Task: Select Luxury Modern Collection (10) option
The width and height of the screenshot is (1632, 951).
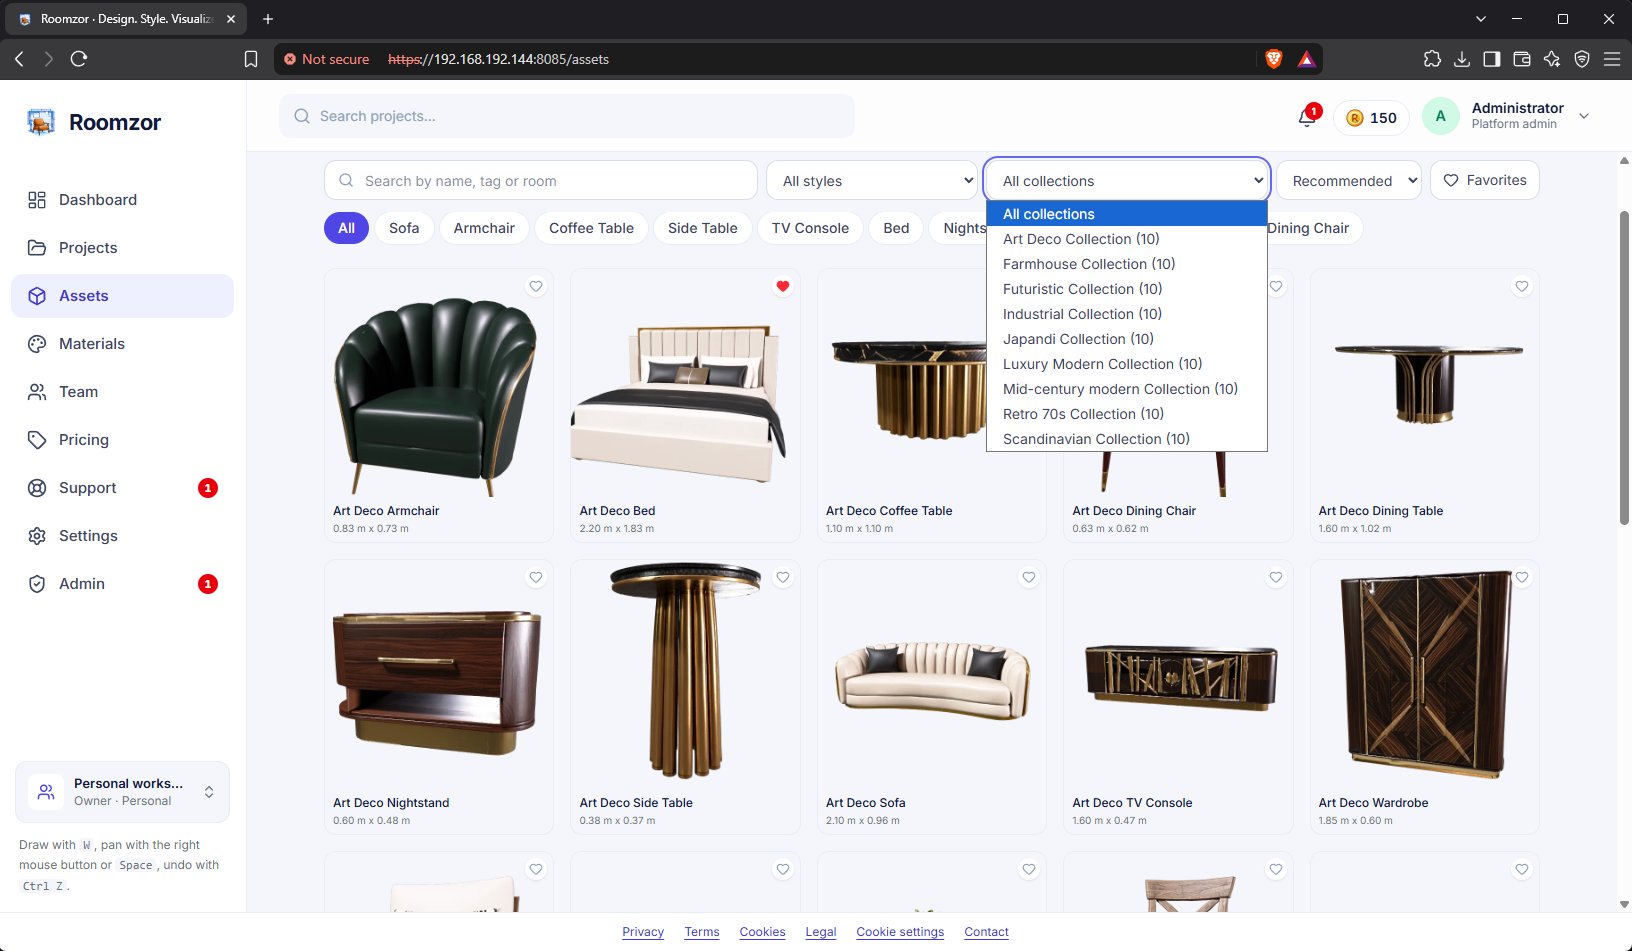Action: coord(1126,364)
